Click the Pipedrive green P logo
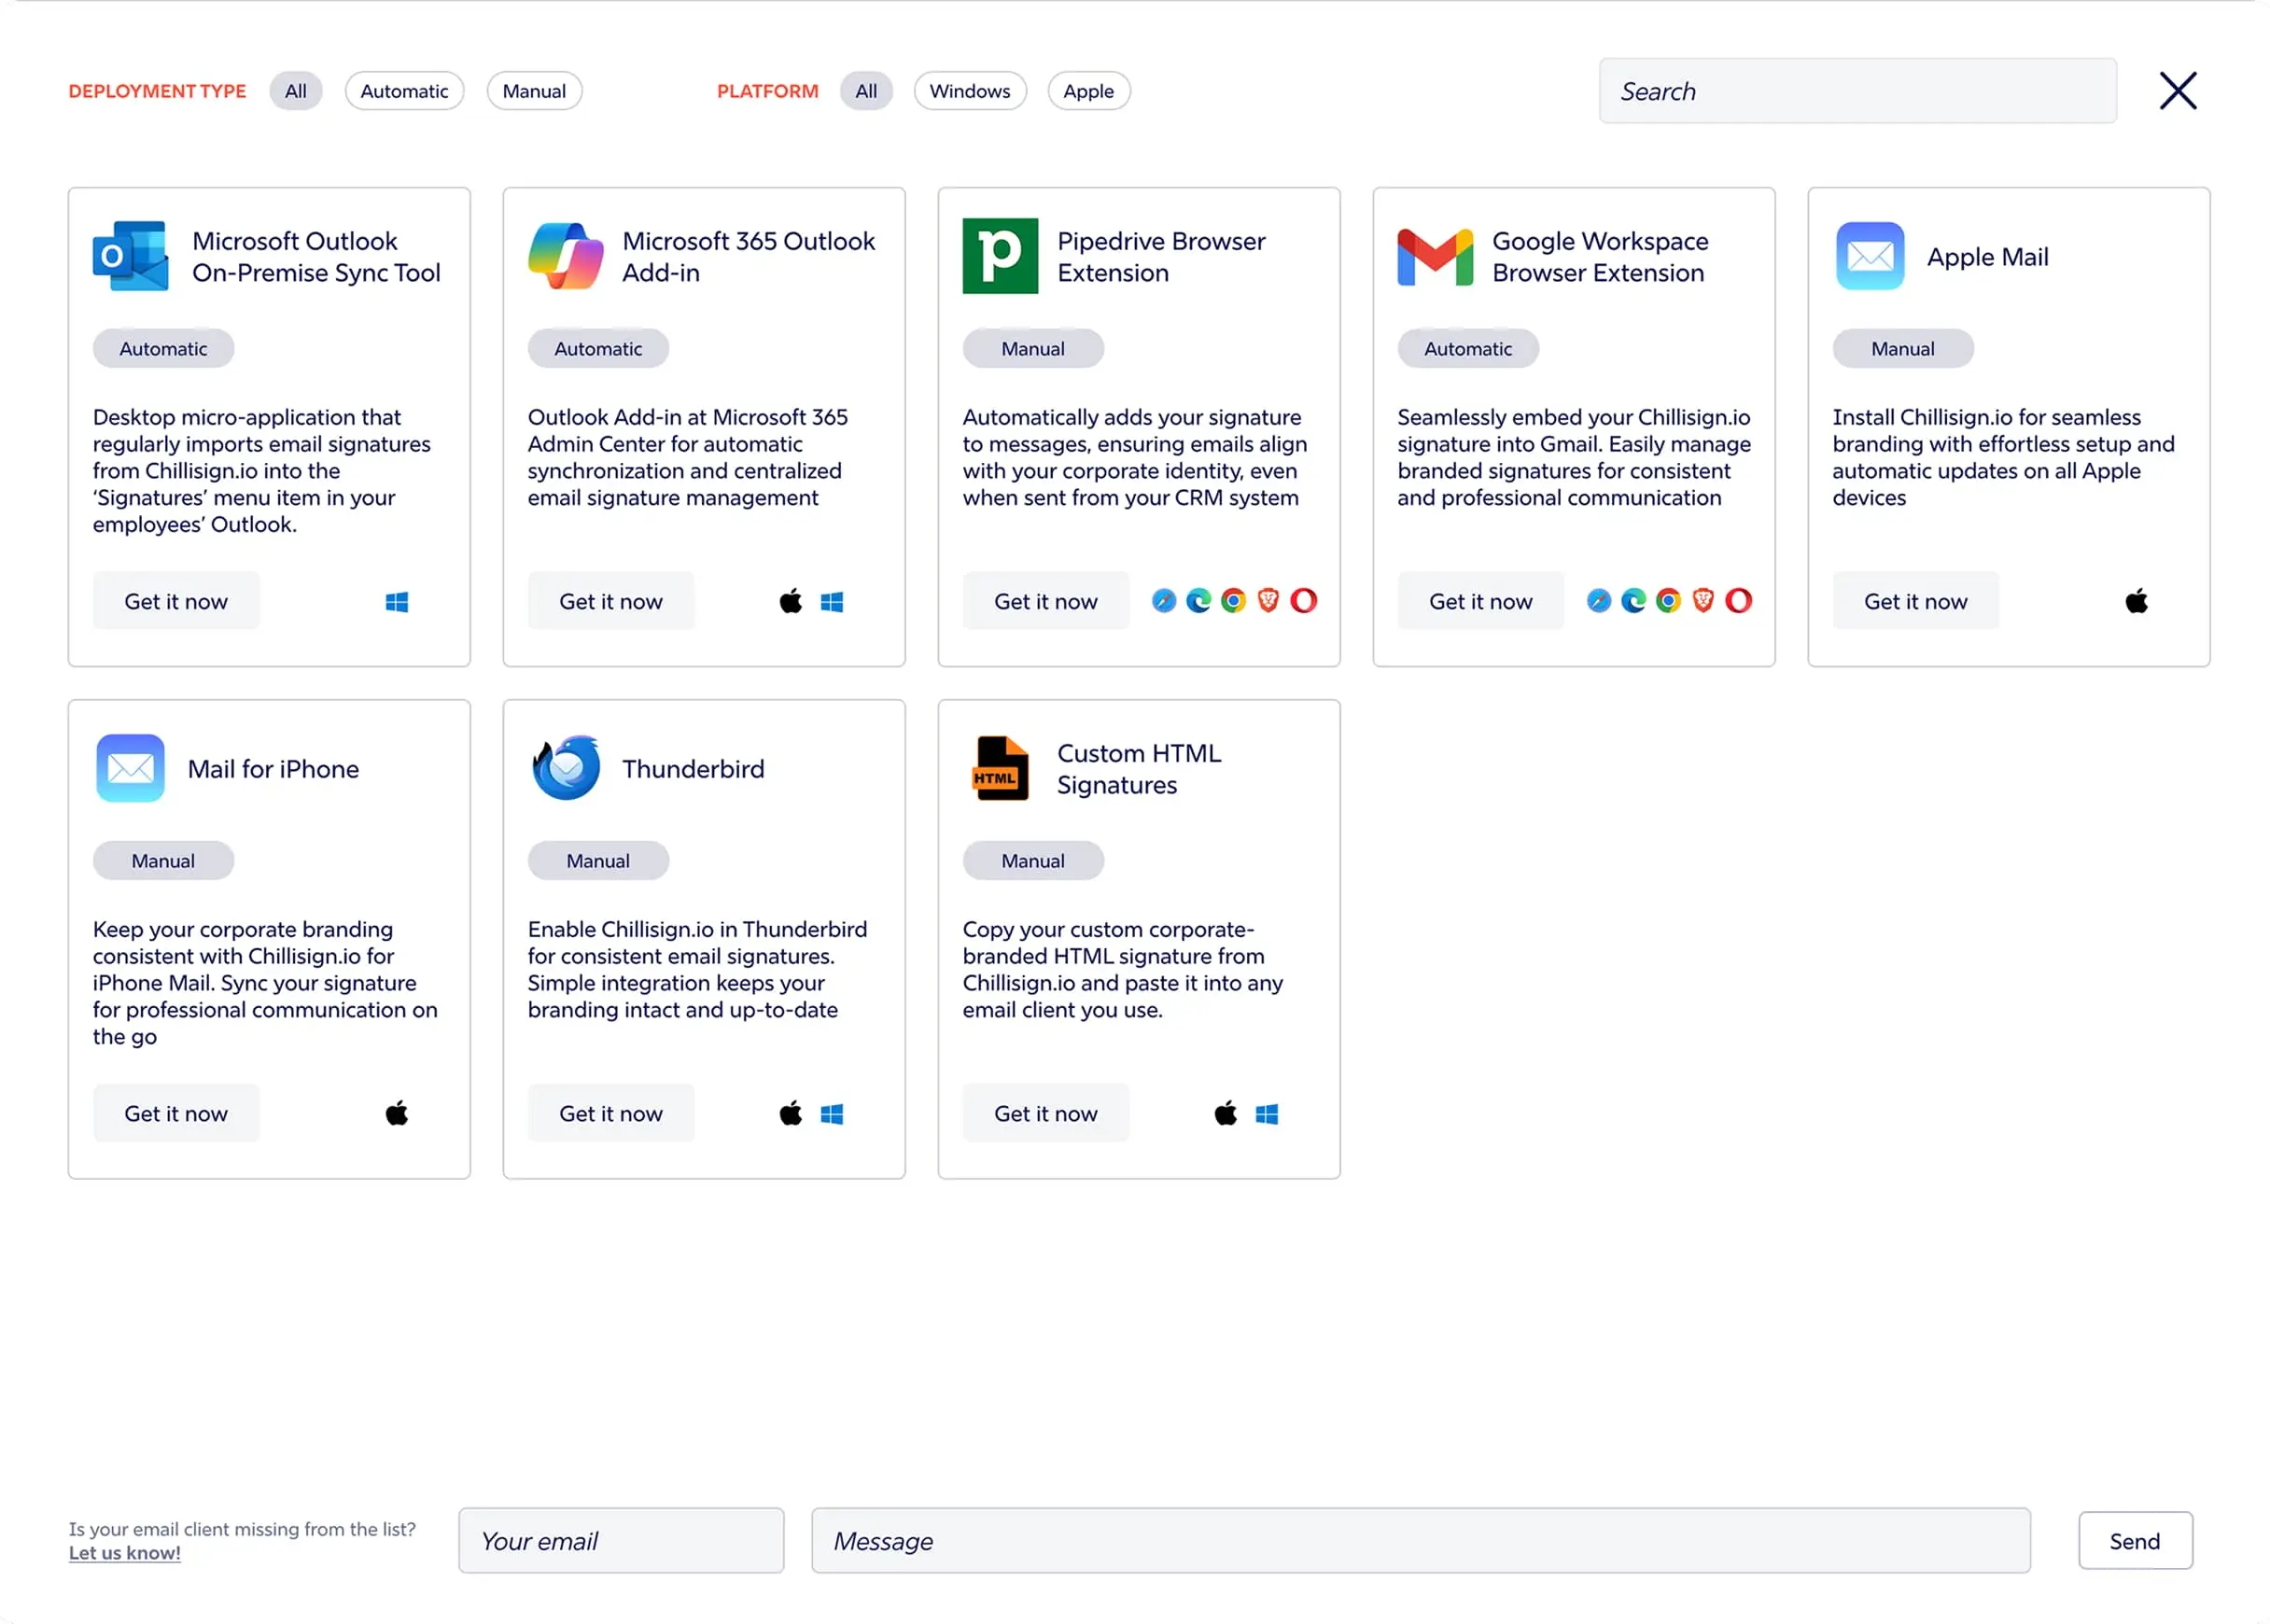Screen dimensions: 2270x1624 click(1000, 256)
